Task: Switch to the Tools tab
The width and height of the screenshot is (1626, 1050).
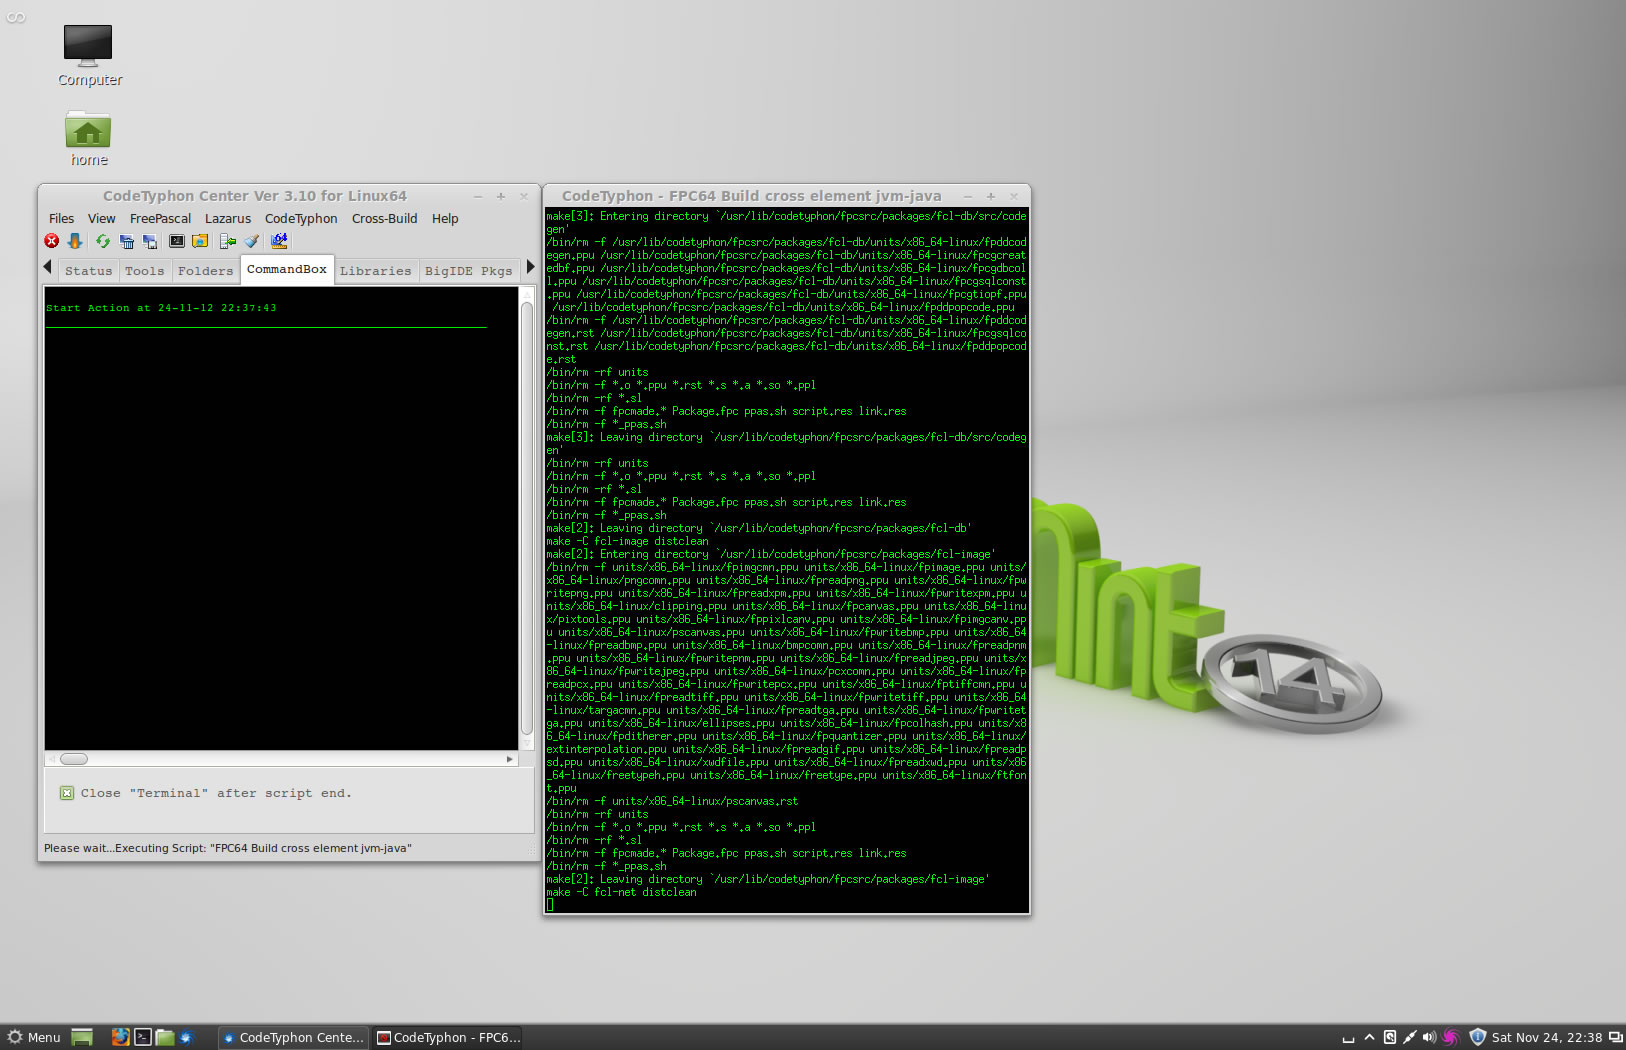Action: click(145, 271)
